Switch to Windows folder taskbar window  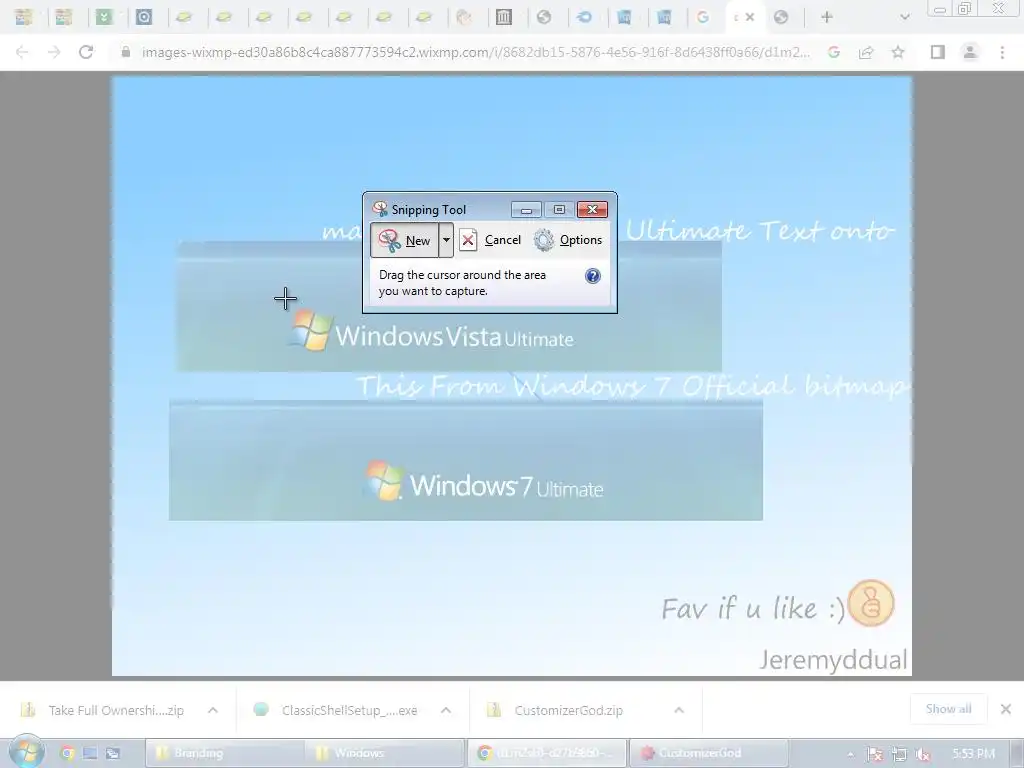[x=384, y=753]
